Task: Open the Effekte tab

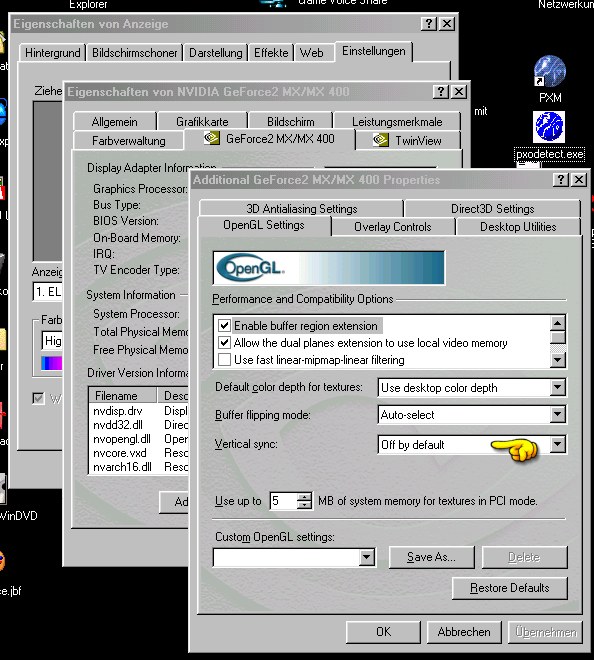Action: 271,53
